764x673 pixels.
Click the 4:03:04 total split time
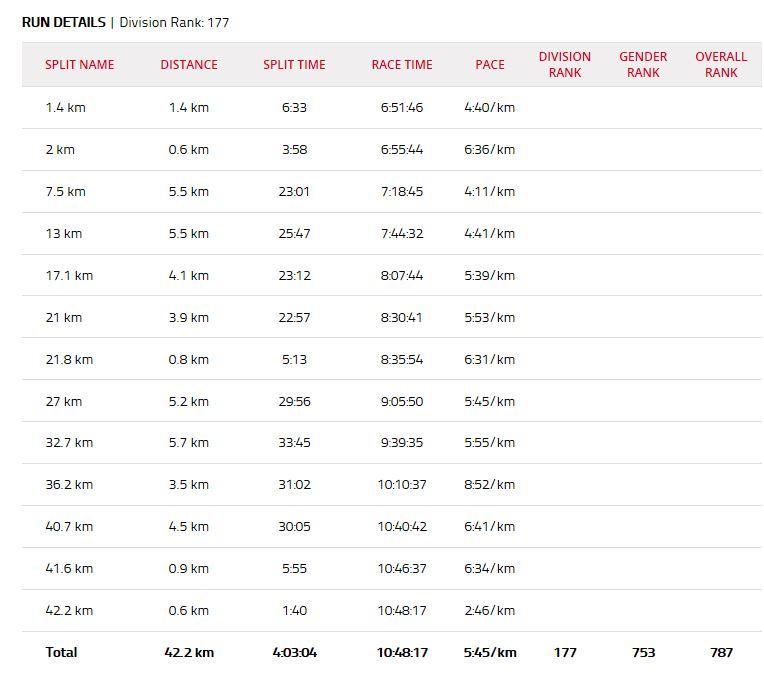pyautogui.click(x=294, y=653)
